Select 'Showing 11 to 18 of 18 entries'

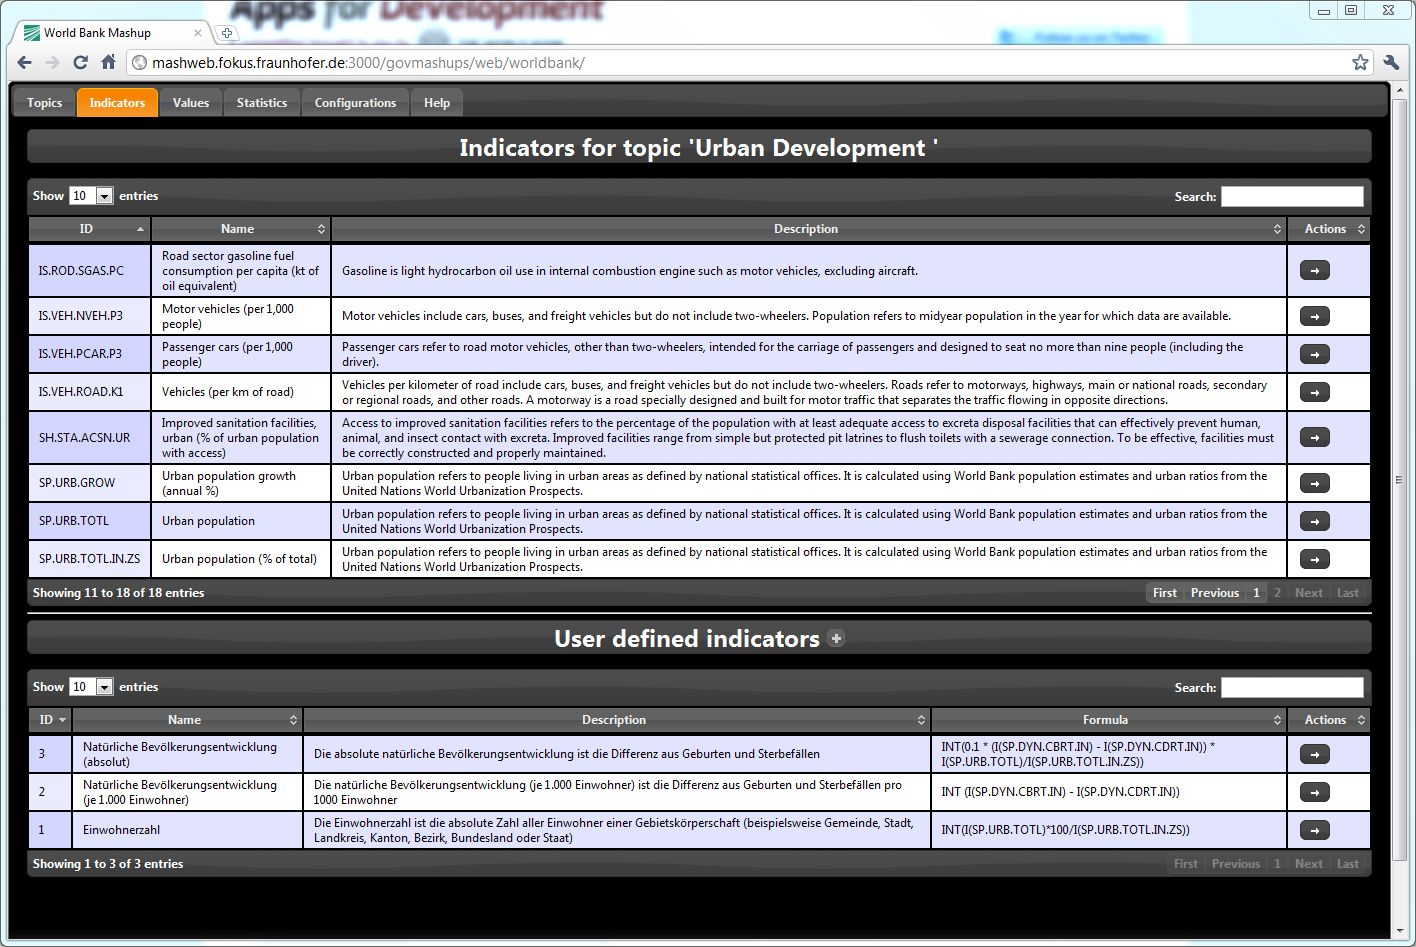coord(118,593)
